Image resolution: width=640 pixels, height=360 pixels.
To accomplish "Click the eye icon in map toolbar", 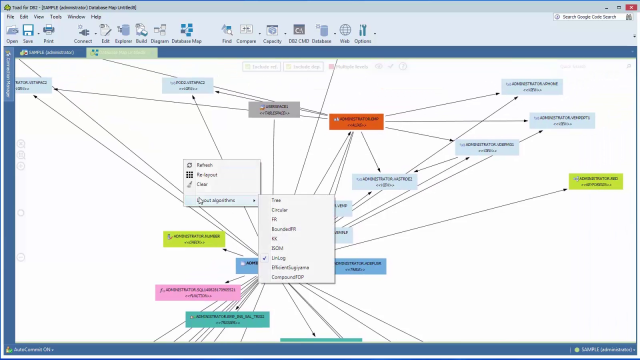I will click(x=379, y=66).
